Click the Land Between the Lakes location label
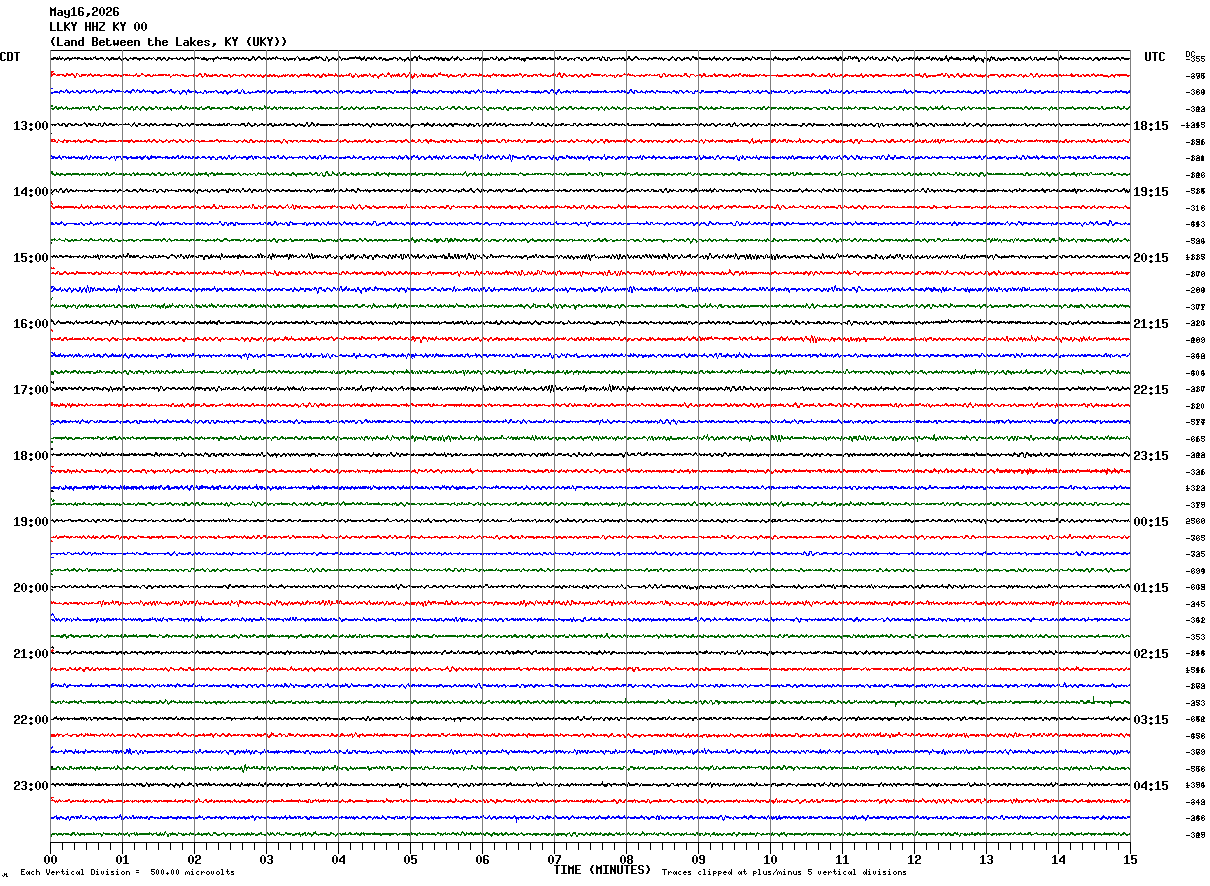 point(168,42)
